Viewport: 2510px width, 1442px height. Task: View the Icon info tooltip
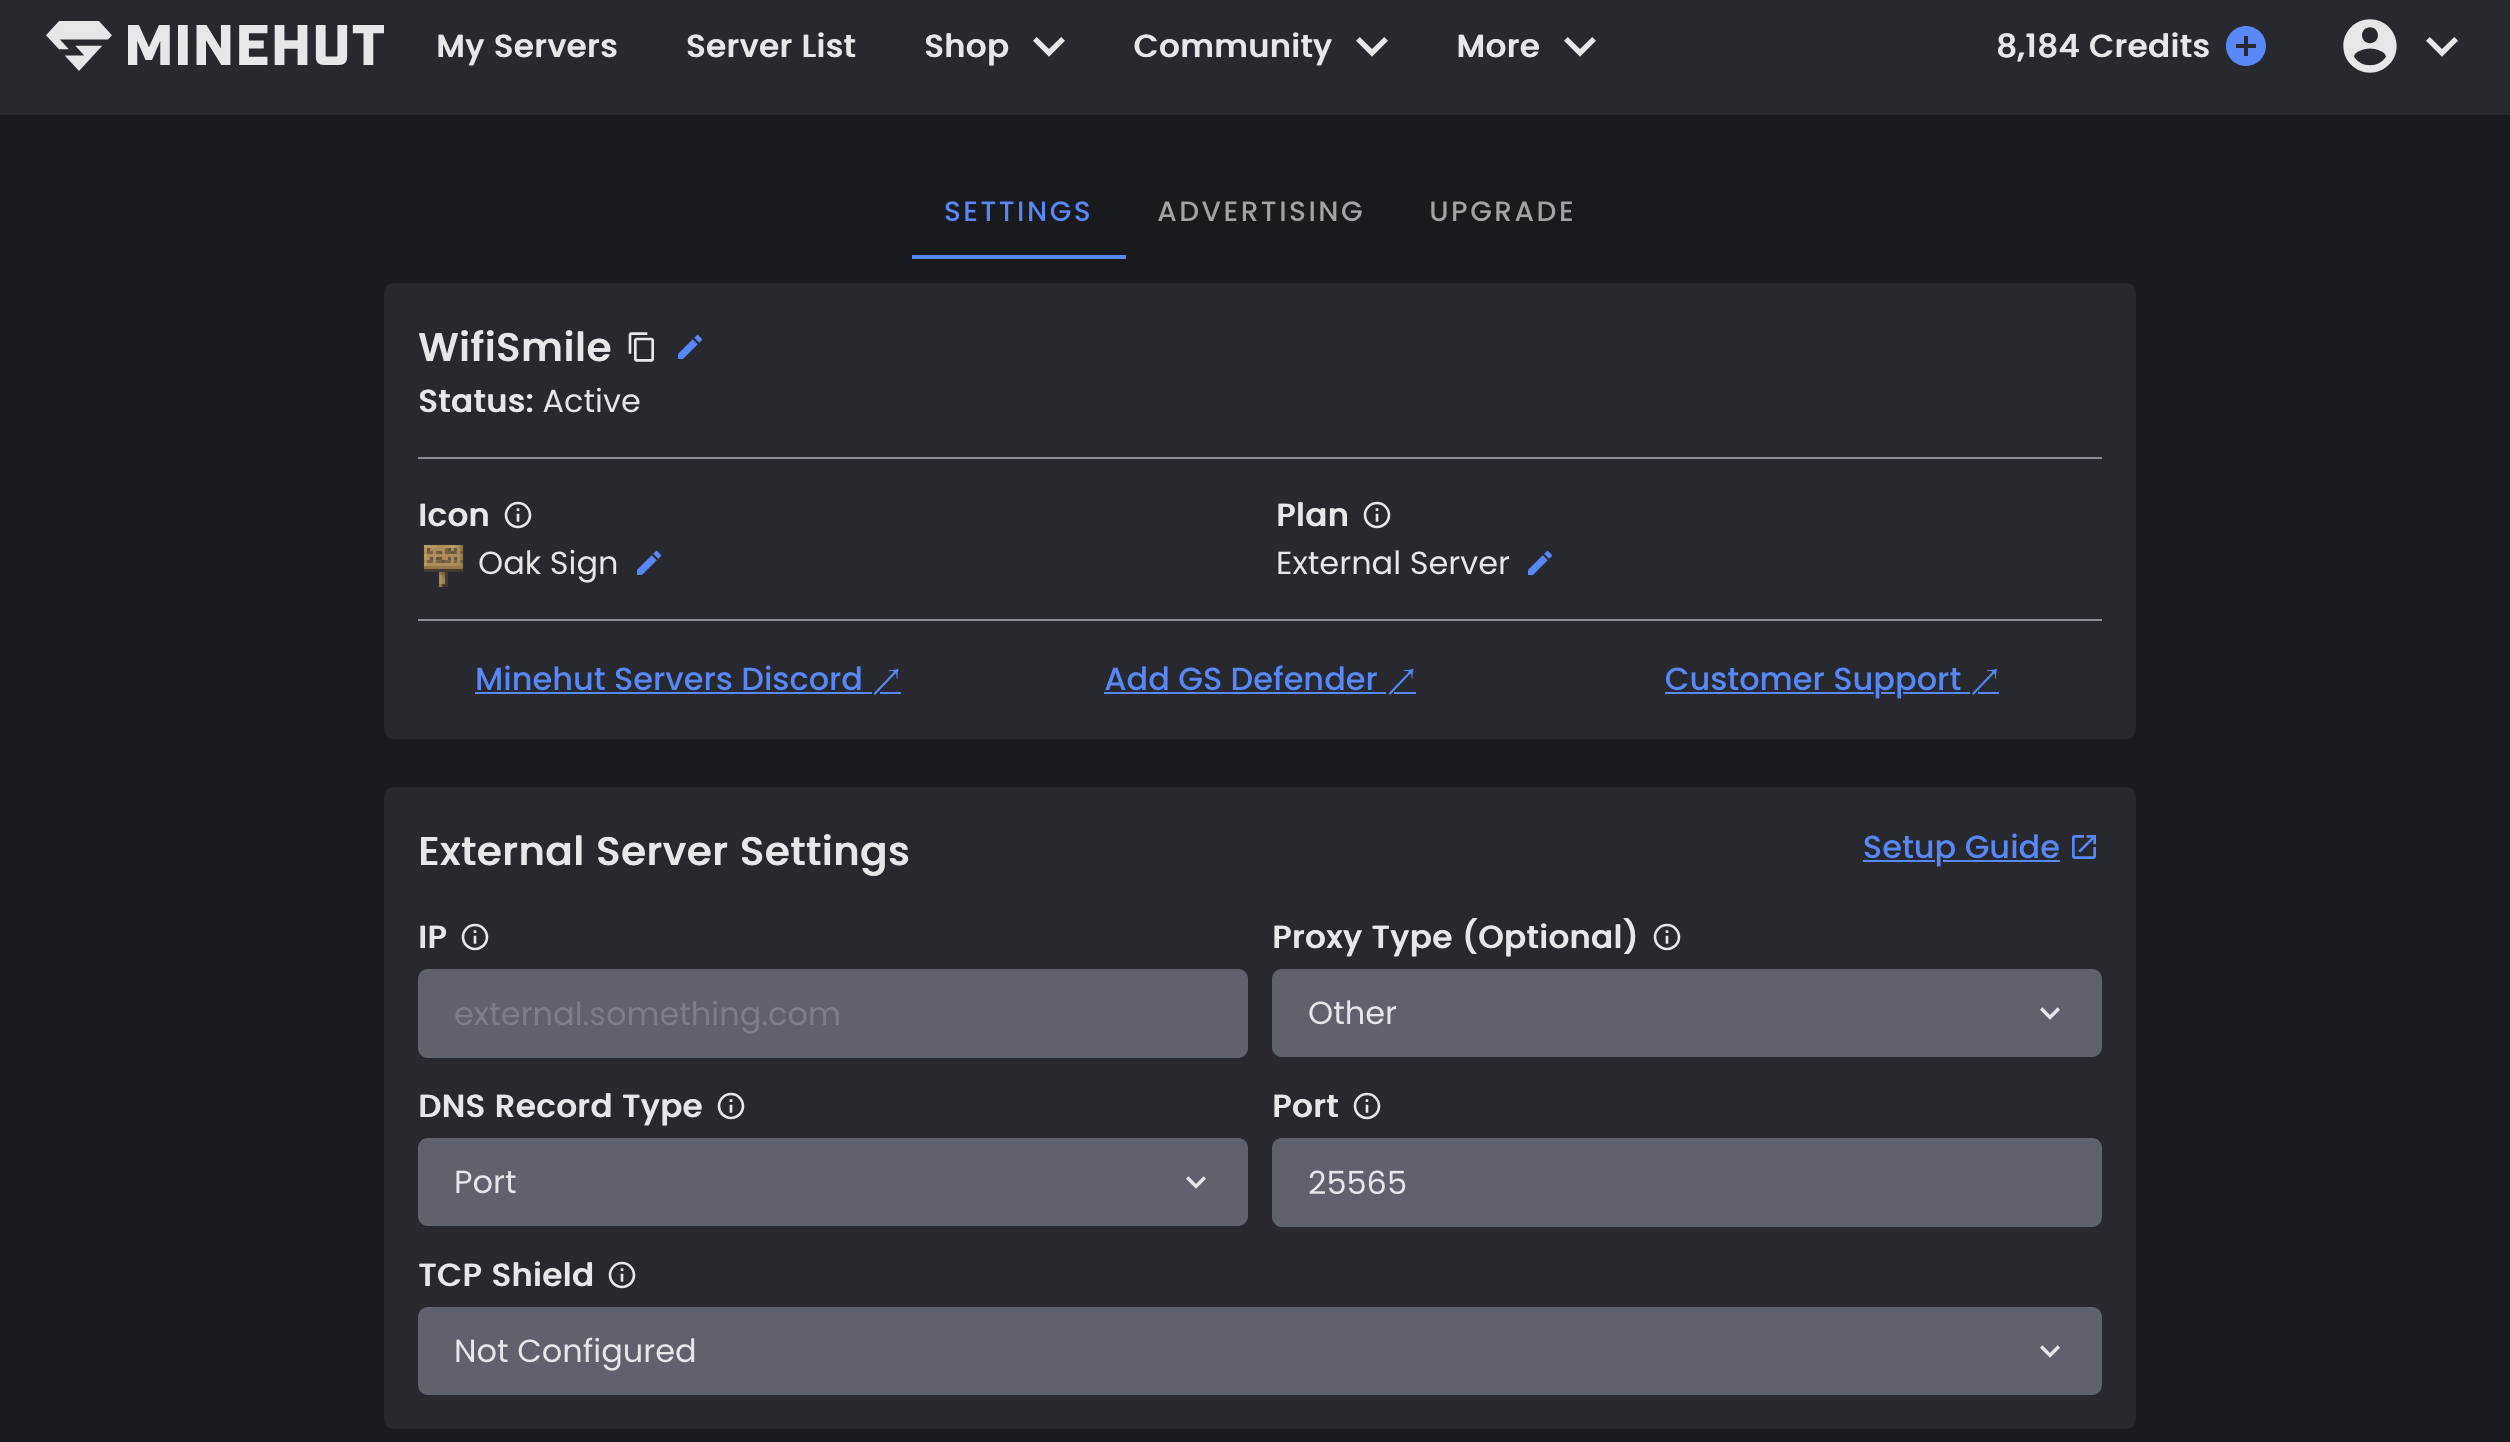click(518, 515)
